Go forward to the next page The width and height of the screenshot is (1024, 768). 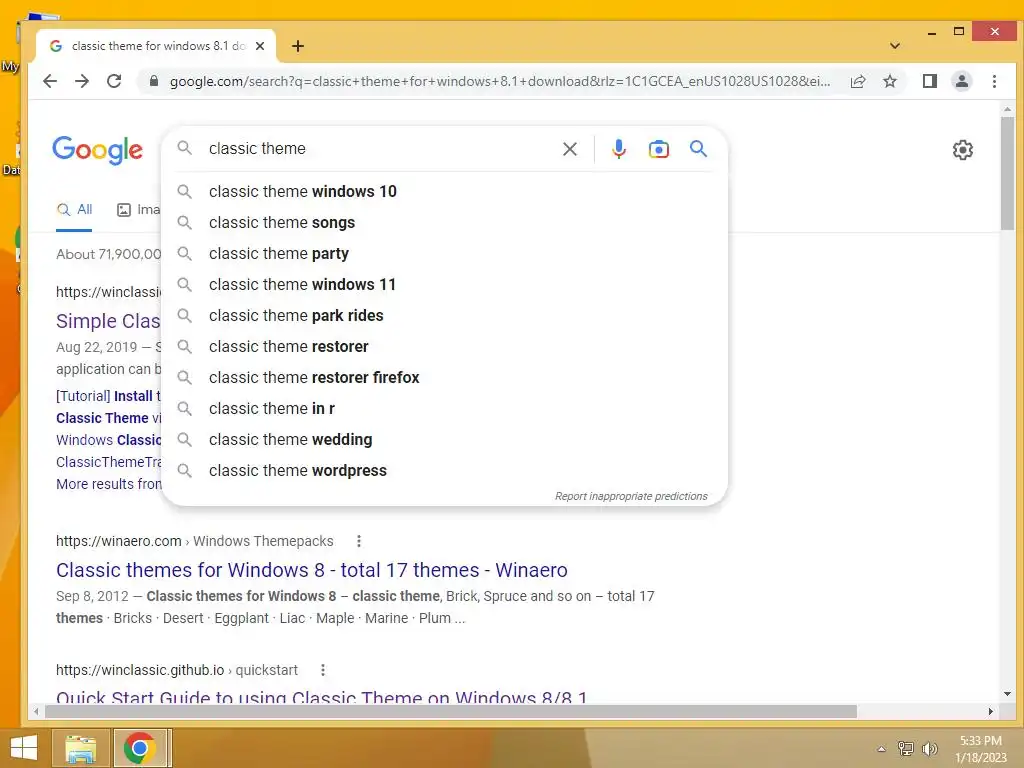[82, 81]
